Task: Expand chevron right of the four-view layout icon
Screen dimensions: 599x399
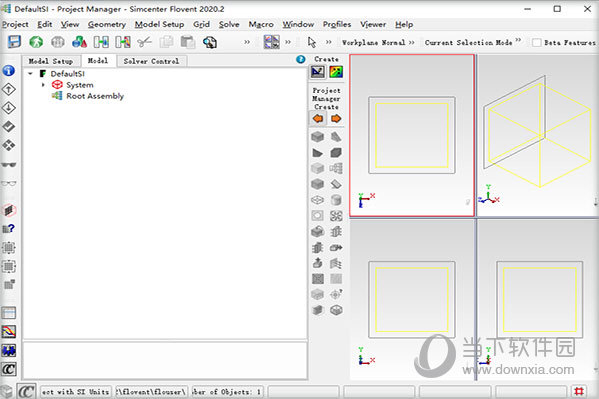Action: point(288,42)
